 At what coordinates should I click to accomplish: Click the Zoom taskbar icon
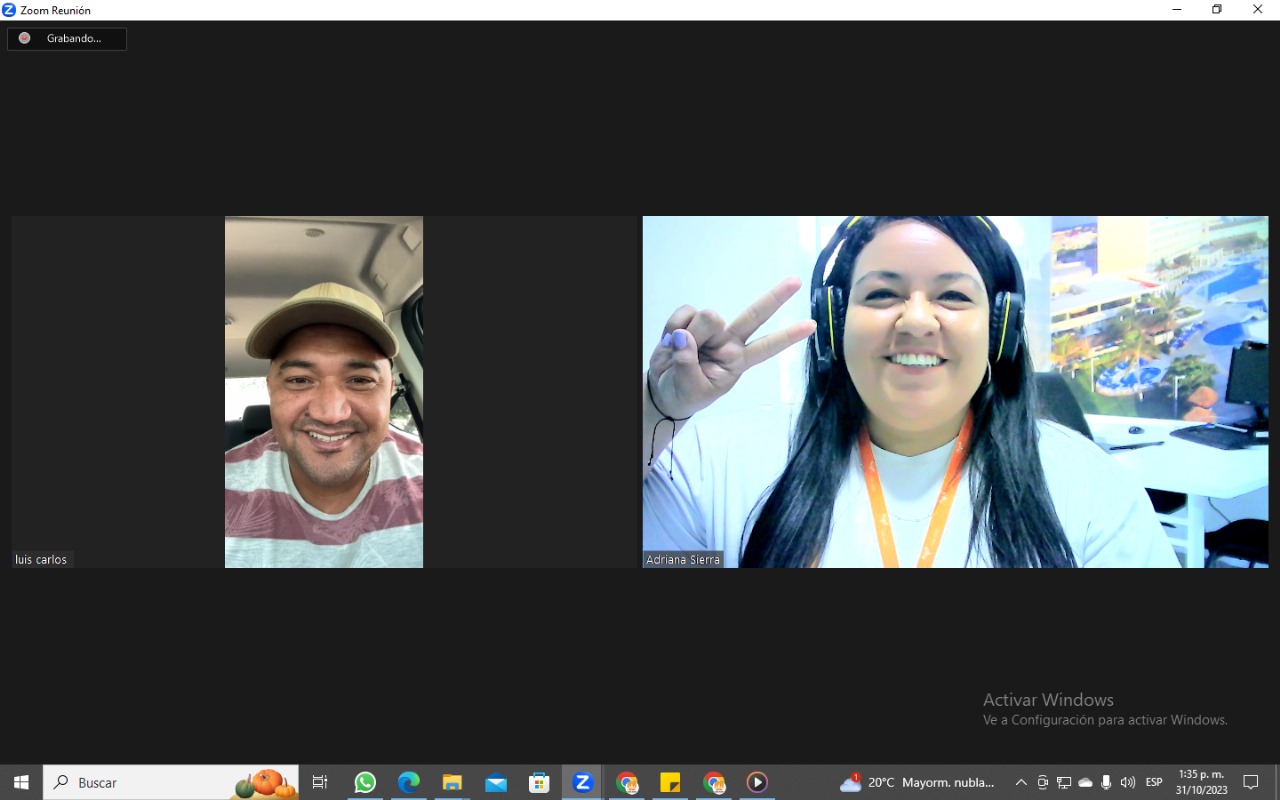[583, 782]
